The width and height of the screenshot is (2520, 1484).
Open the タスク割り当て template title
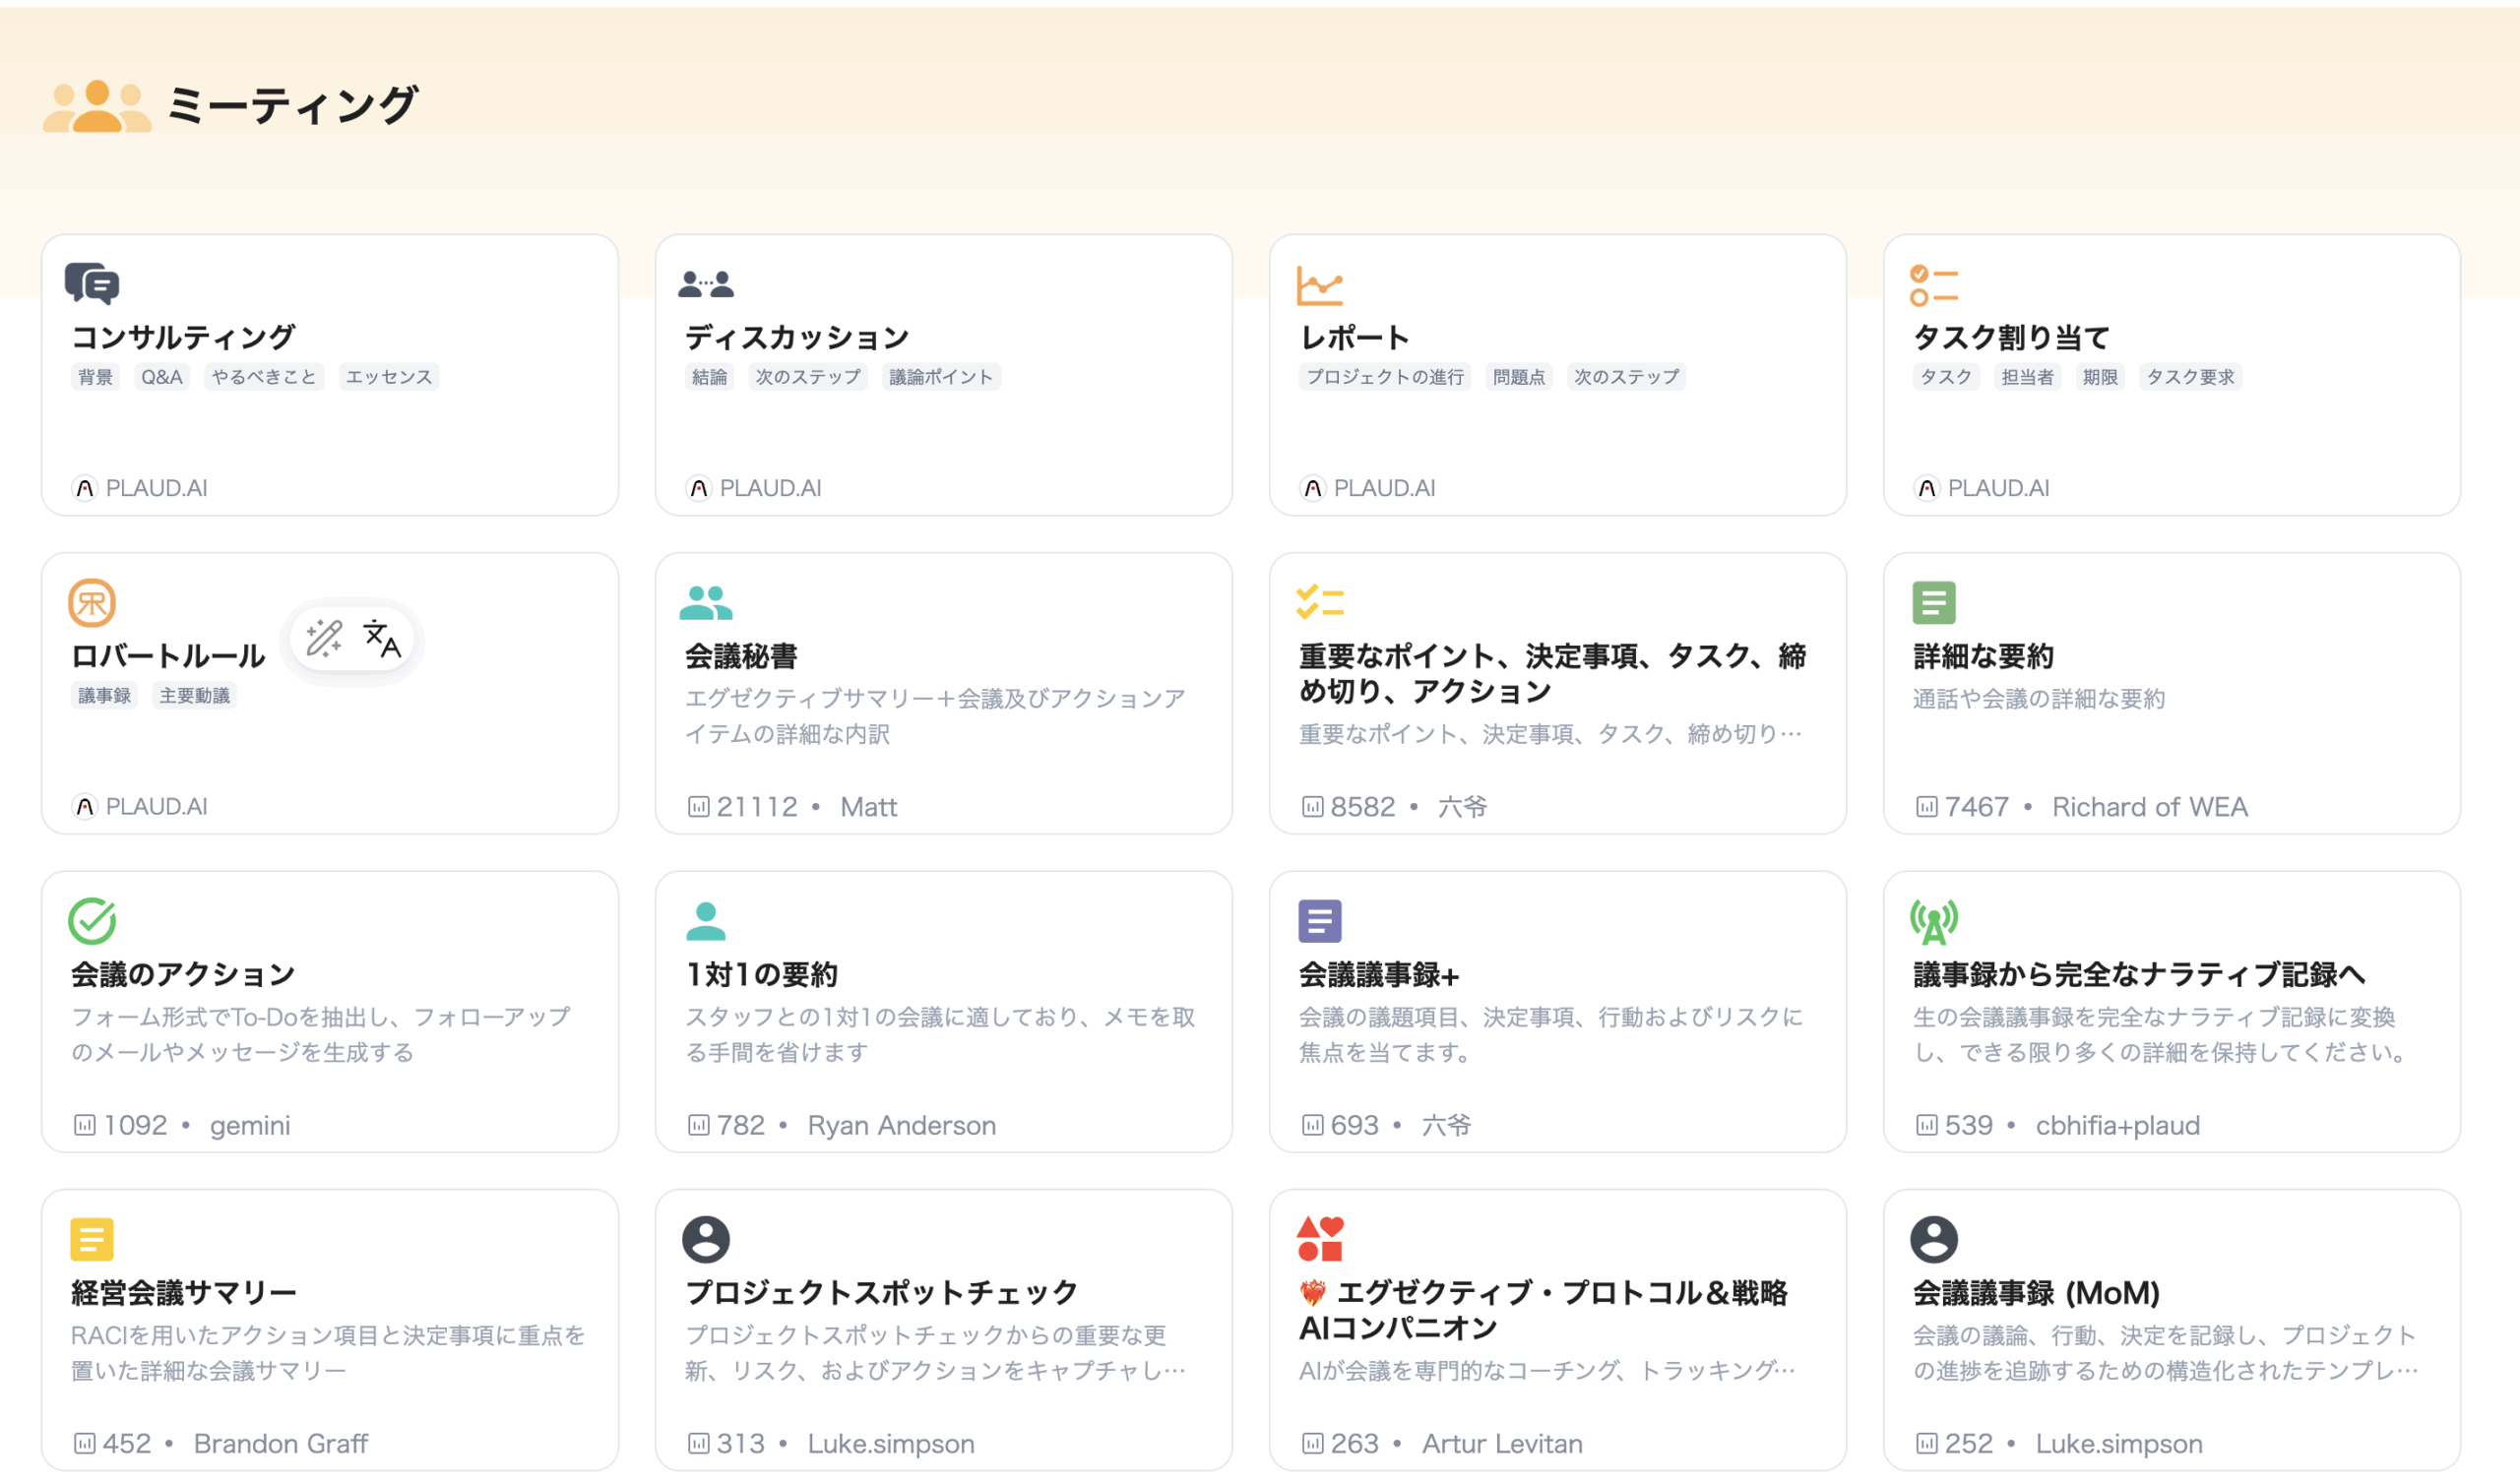pyautogui.click(x=2011, y=337)
